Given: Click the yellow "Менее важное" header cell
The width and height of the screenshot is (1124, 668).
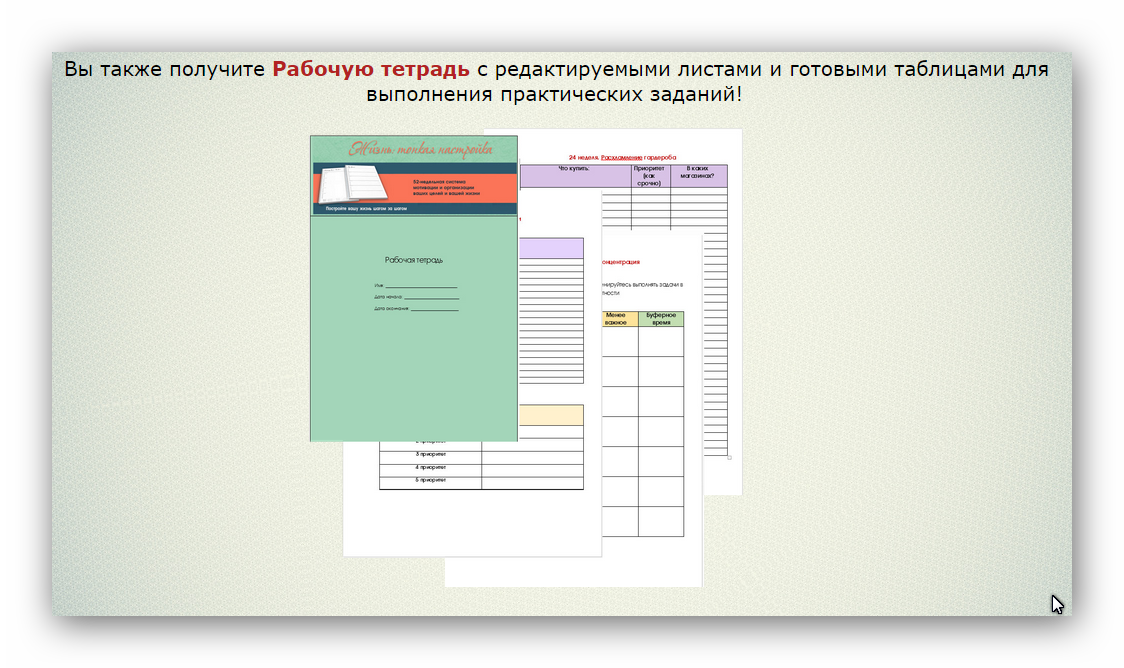Looking at the screenshot, I should (616, 319).
